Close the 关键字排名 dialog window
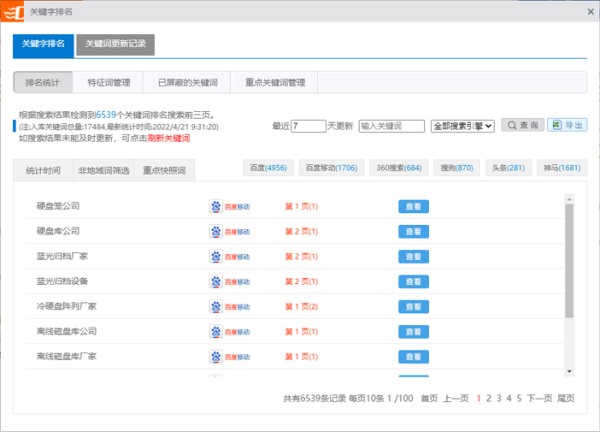This screenshot has height=432, width=600. point(590,11)
